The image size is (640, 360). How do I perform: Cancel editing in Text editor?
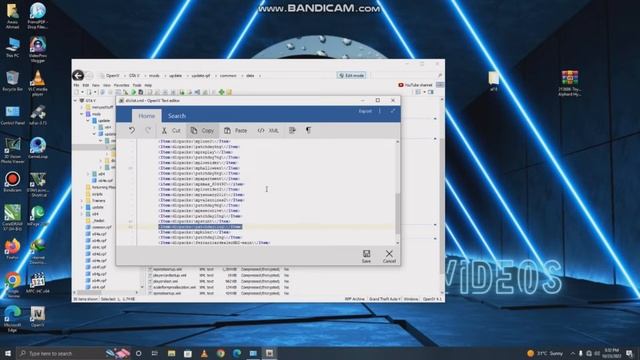pyautogui.click(x=389, y=256)
